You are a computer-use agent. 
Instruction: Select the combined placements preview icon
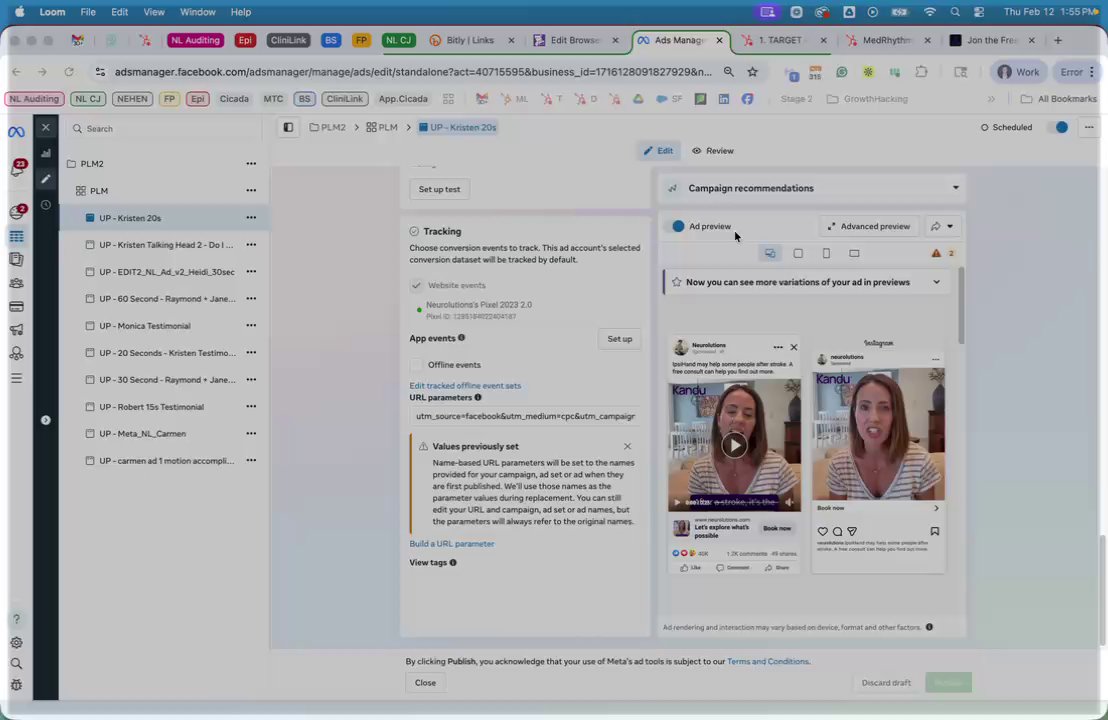(770, 254)
